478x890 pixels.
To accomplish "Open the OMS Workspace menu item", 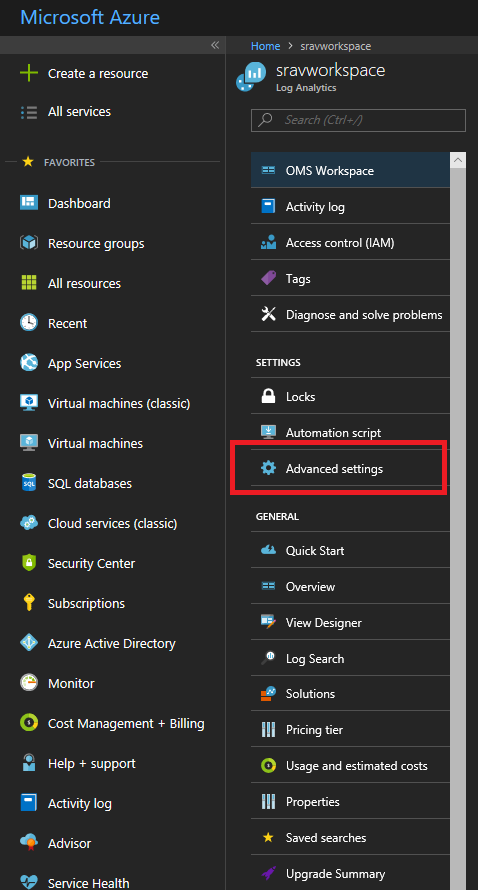I will [x=350, y=170].
